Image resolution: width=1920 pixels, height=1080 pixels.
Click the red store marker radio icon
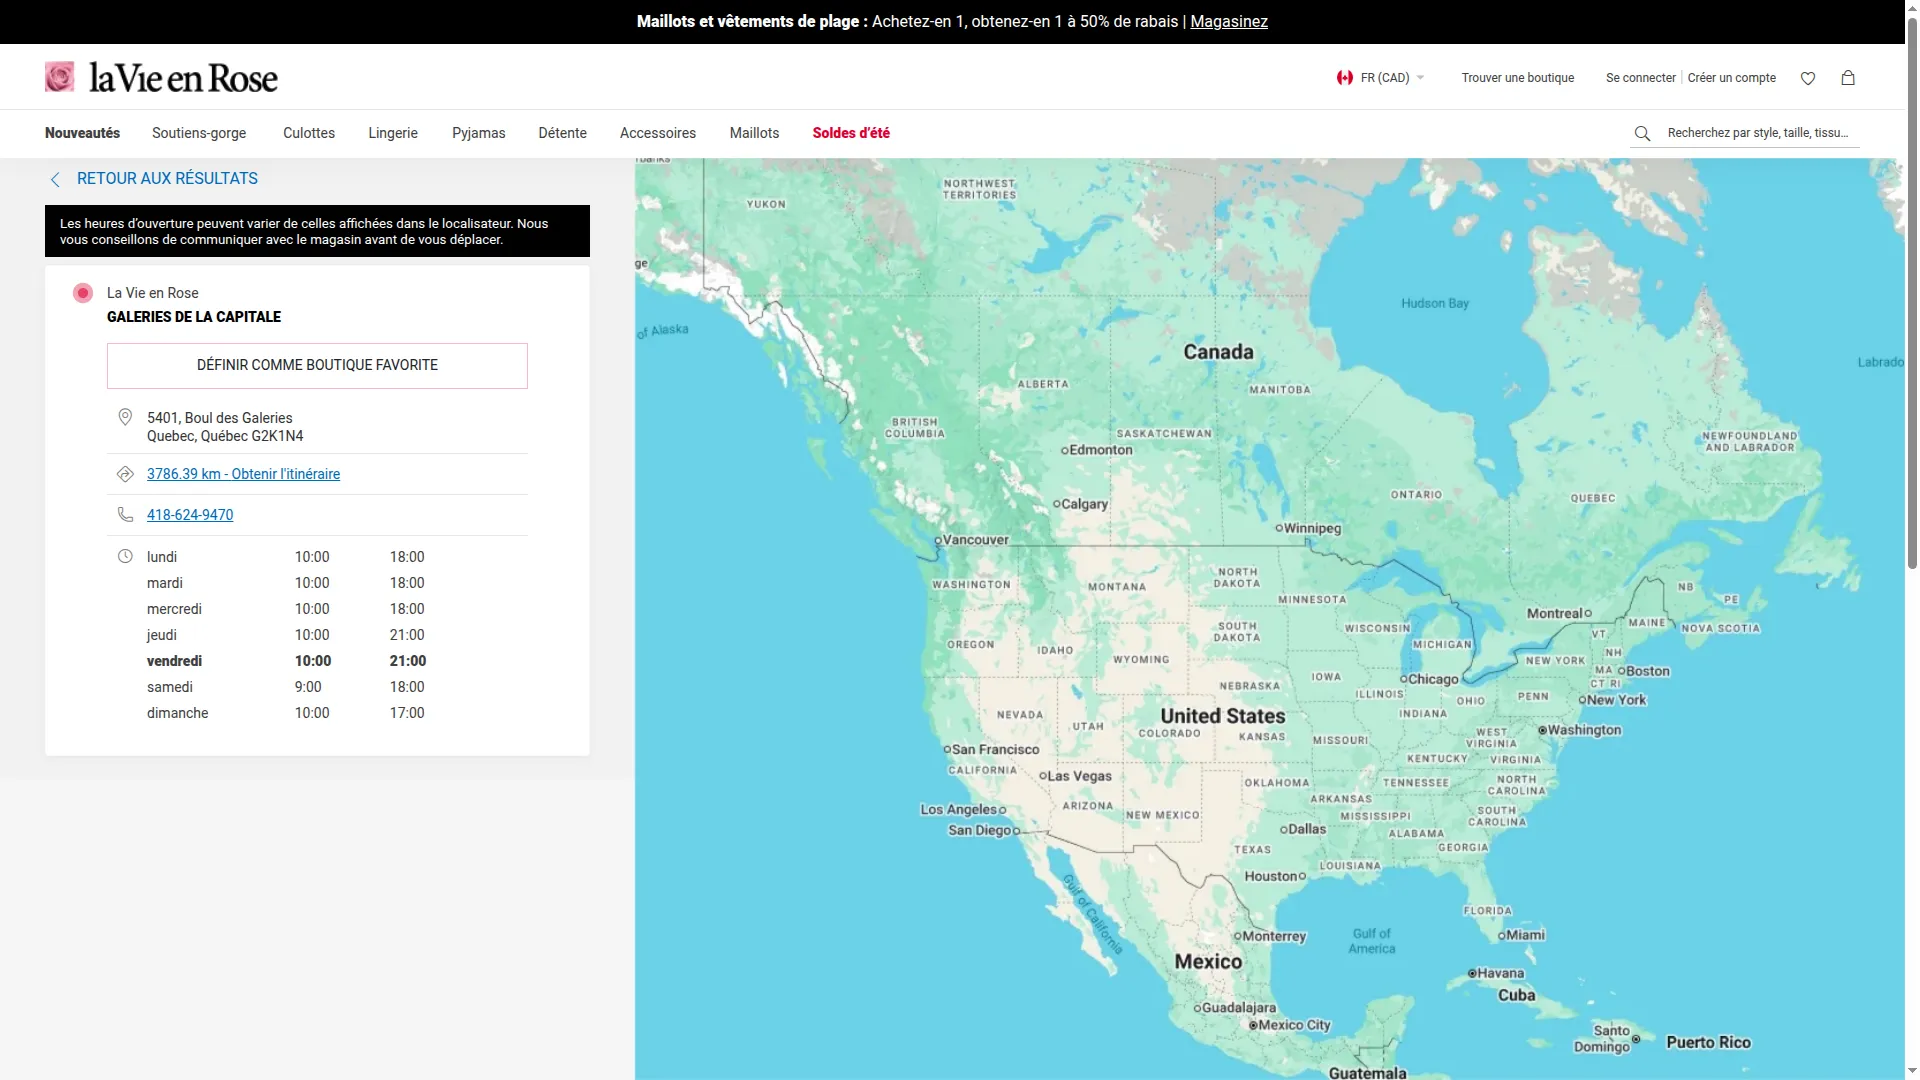[x=83, y=293]
